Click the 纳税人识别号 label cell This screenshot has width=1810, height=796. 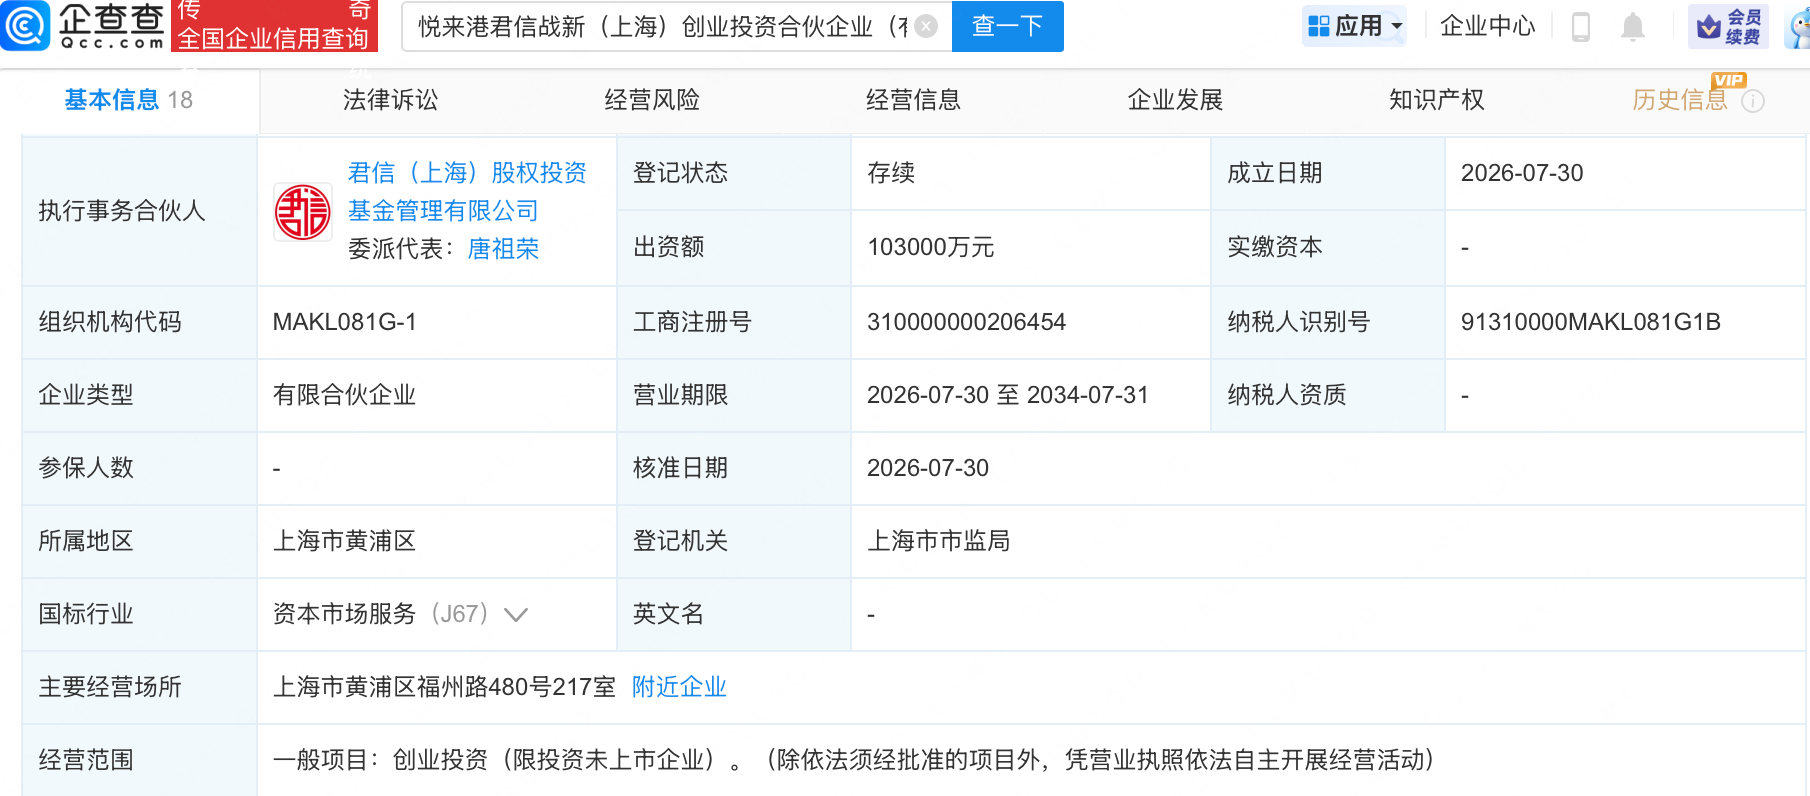point(1328,322)
